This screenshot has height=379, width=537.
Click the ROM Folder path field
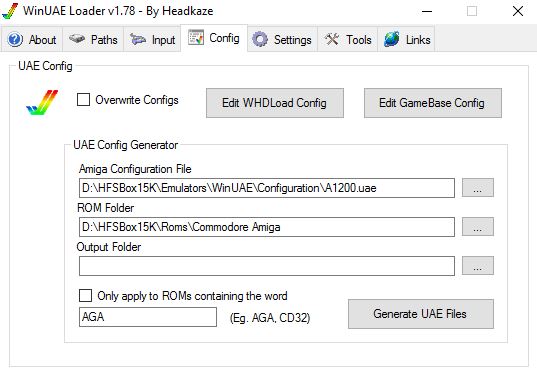click(x=267, y=227)
